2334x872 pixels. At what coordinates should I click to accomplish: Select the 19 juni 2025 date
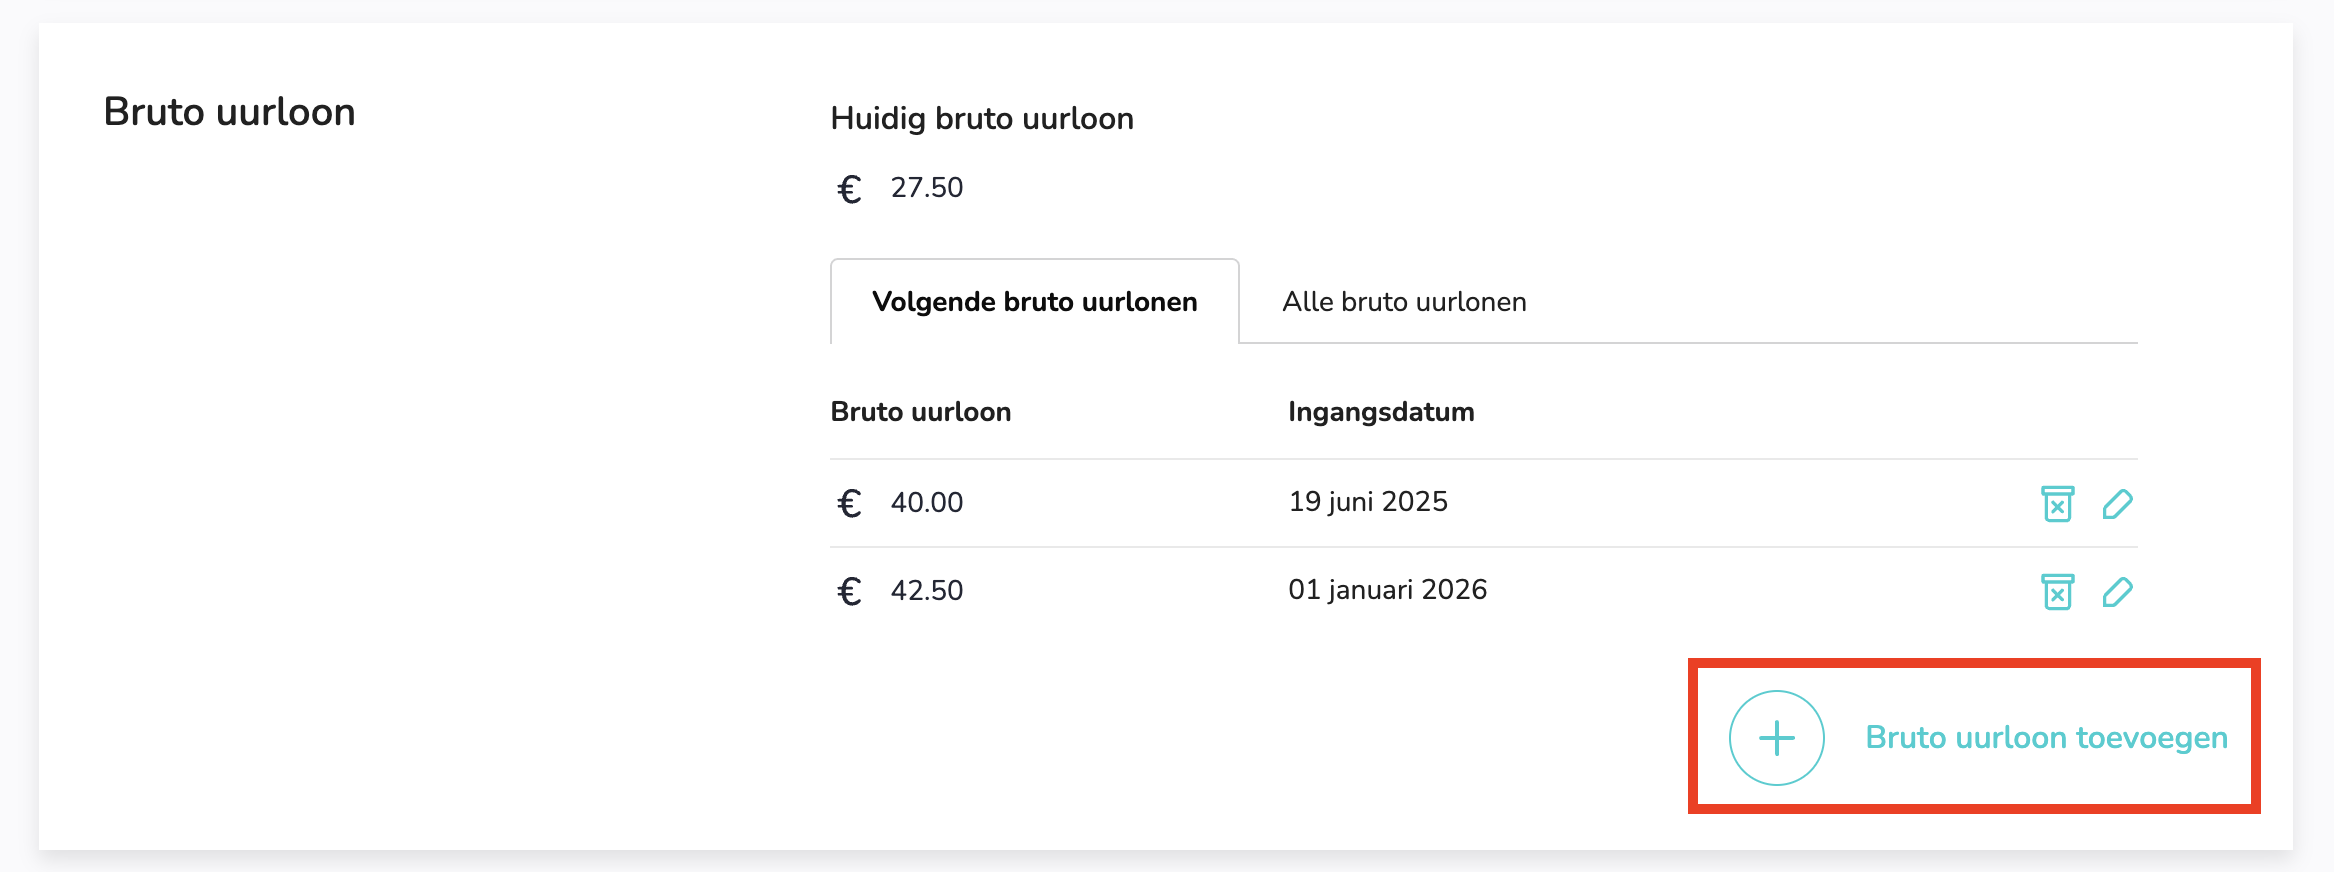click(1368, 501)
